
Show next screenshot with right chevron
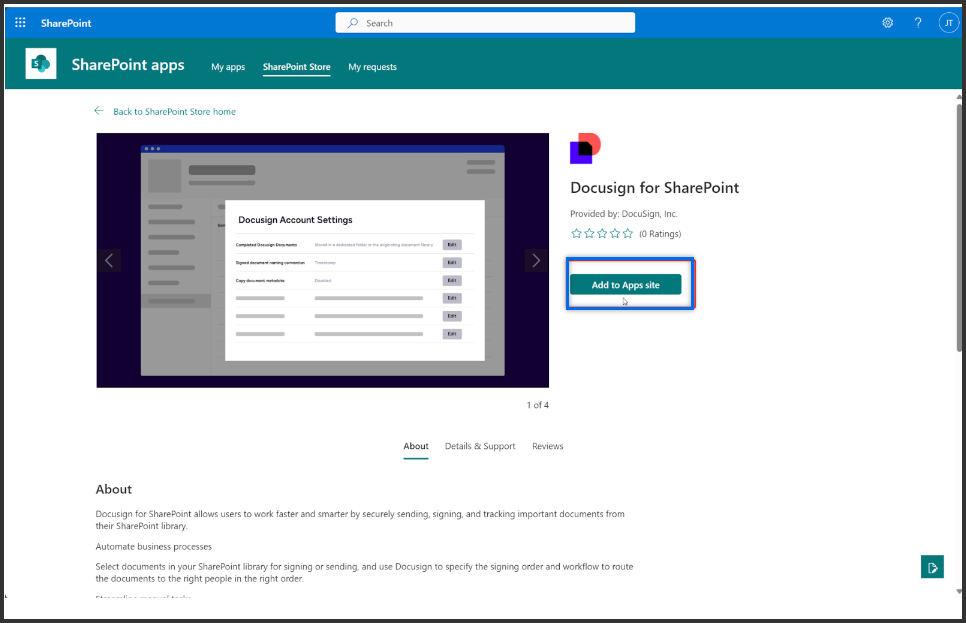(536, 261)
